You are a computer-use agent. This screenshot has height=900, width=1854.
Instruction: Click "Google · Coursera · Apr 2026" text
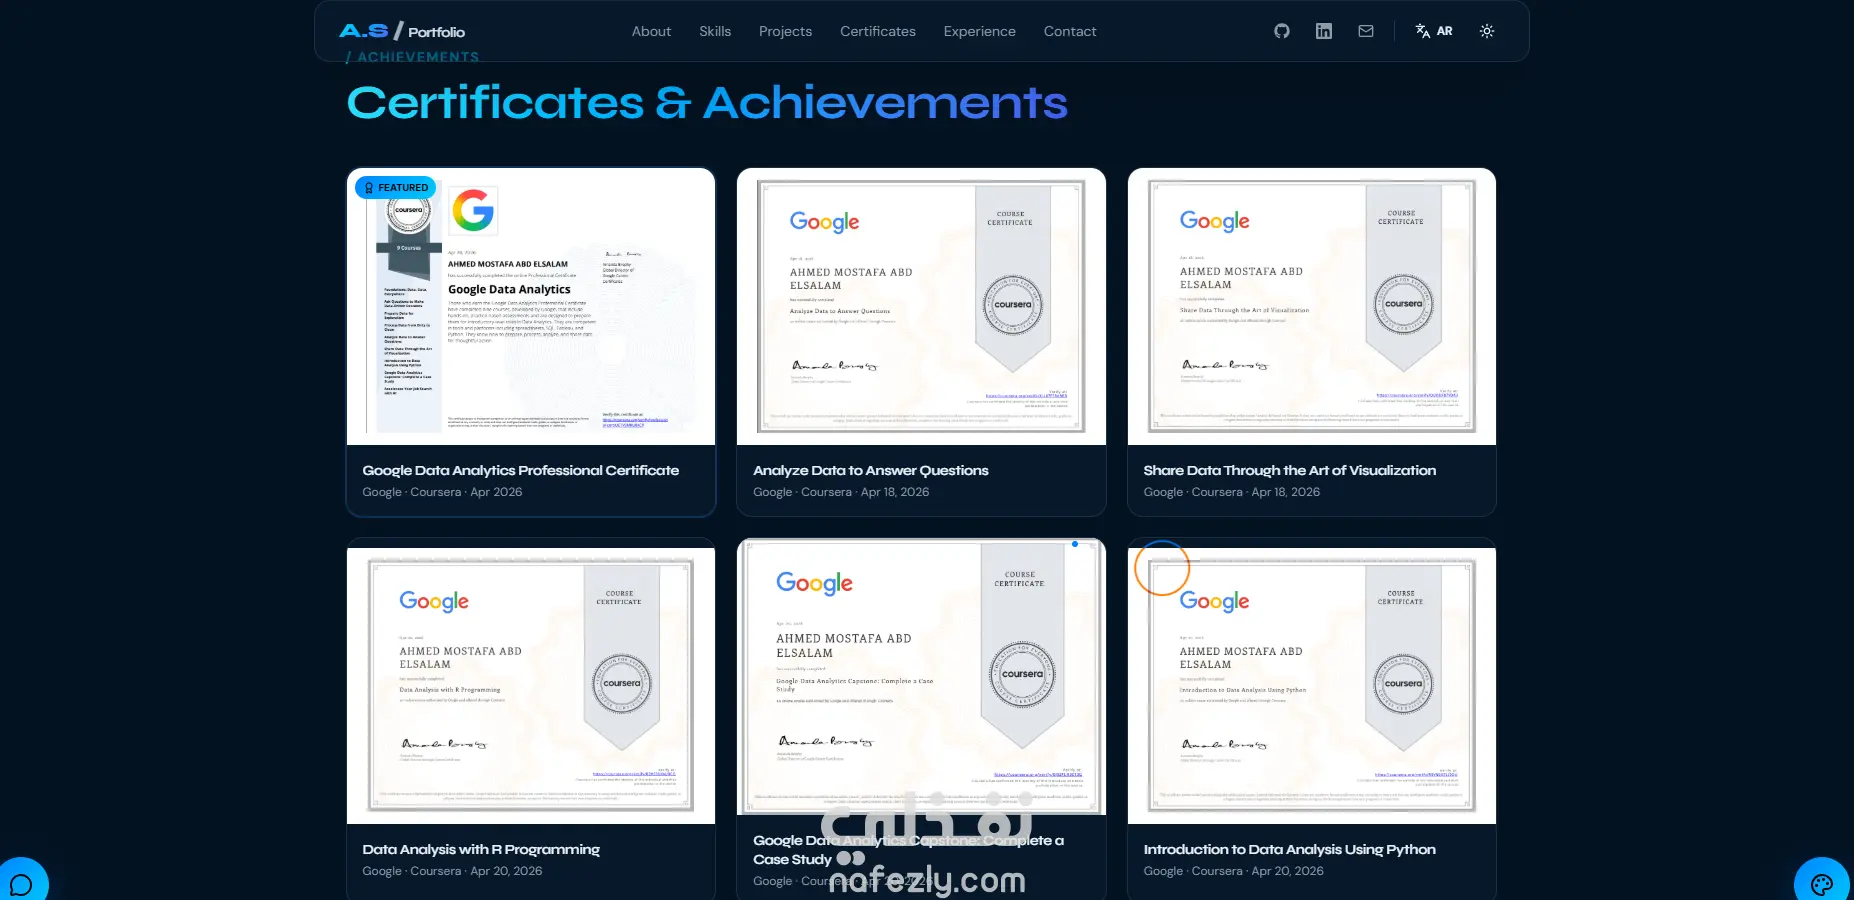click(442, 492)
